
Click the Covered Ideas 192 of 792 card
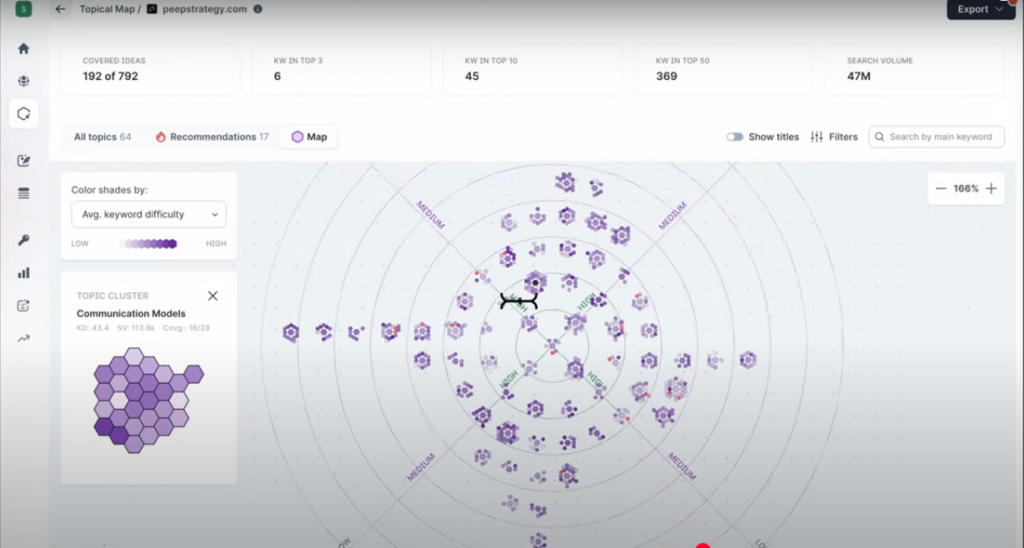pos(150,70)
